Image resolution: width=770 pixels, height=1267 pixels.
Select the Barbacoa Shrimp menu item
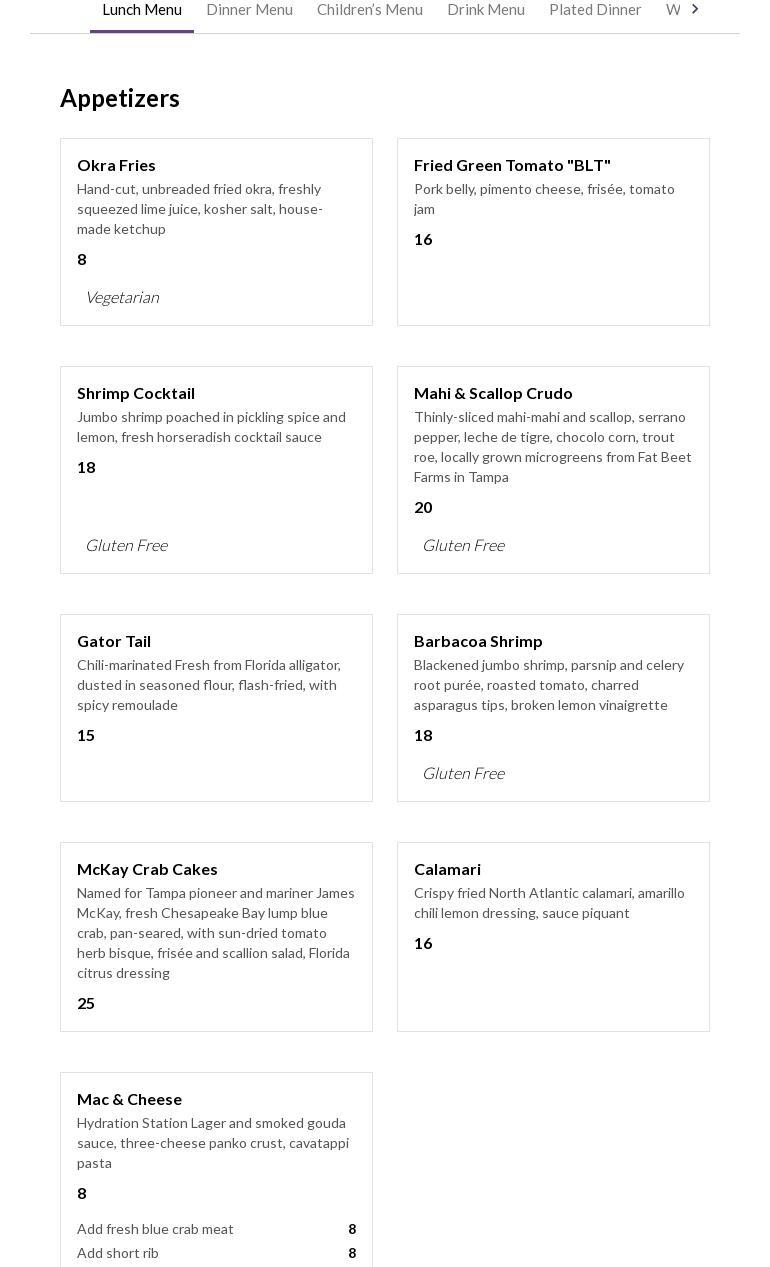coord(478,641)
